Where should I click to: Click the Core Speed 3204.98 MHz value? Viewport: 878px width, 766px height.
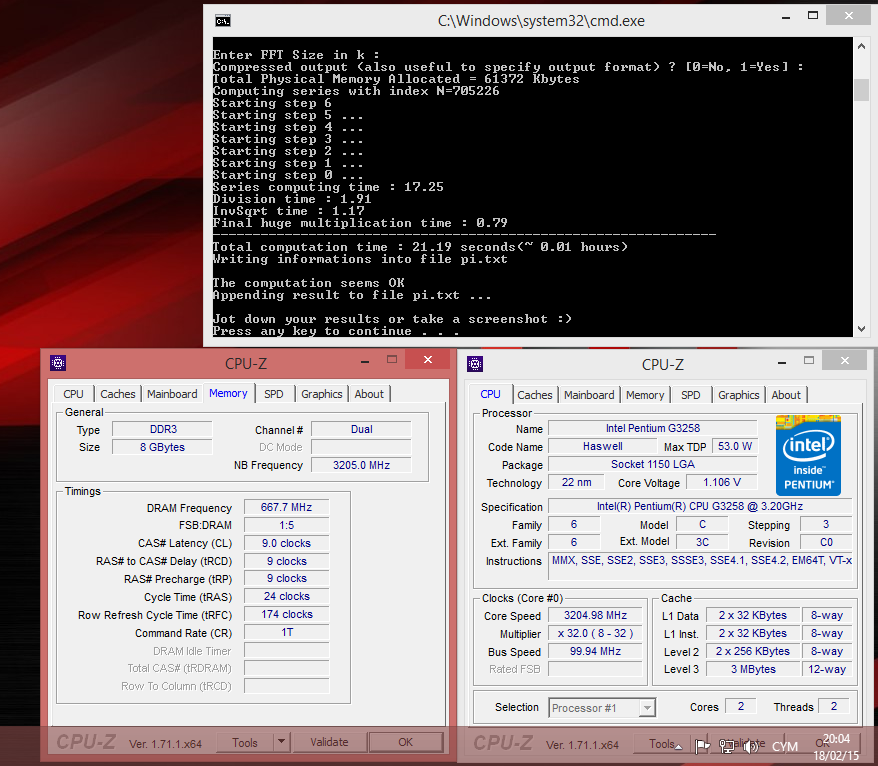595,615
